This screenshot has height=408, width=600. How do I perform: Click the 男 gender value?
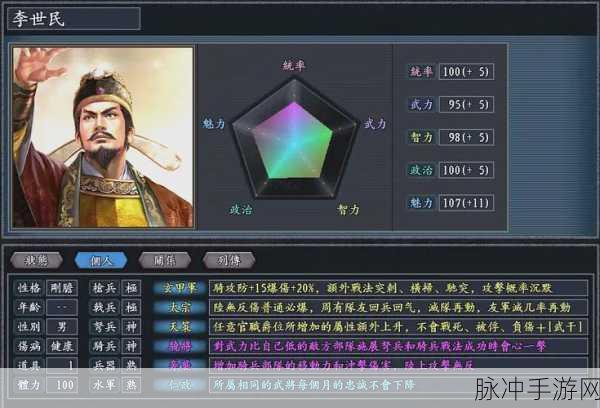tap(62, 326)
